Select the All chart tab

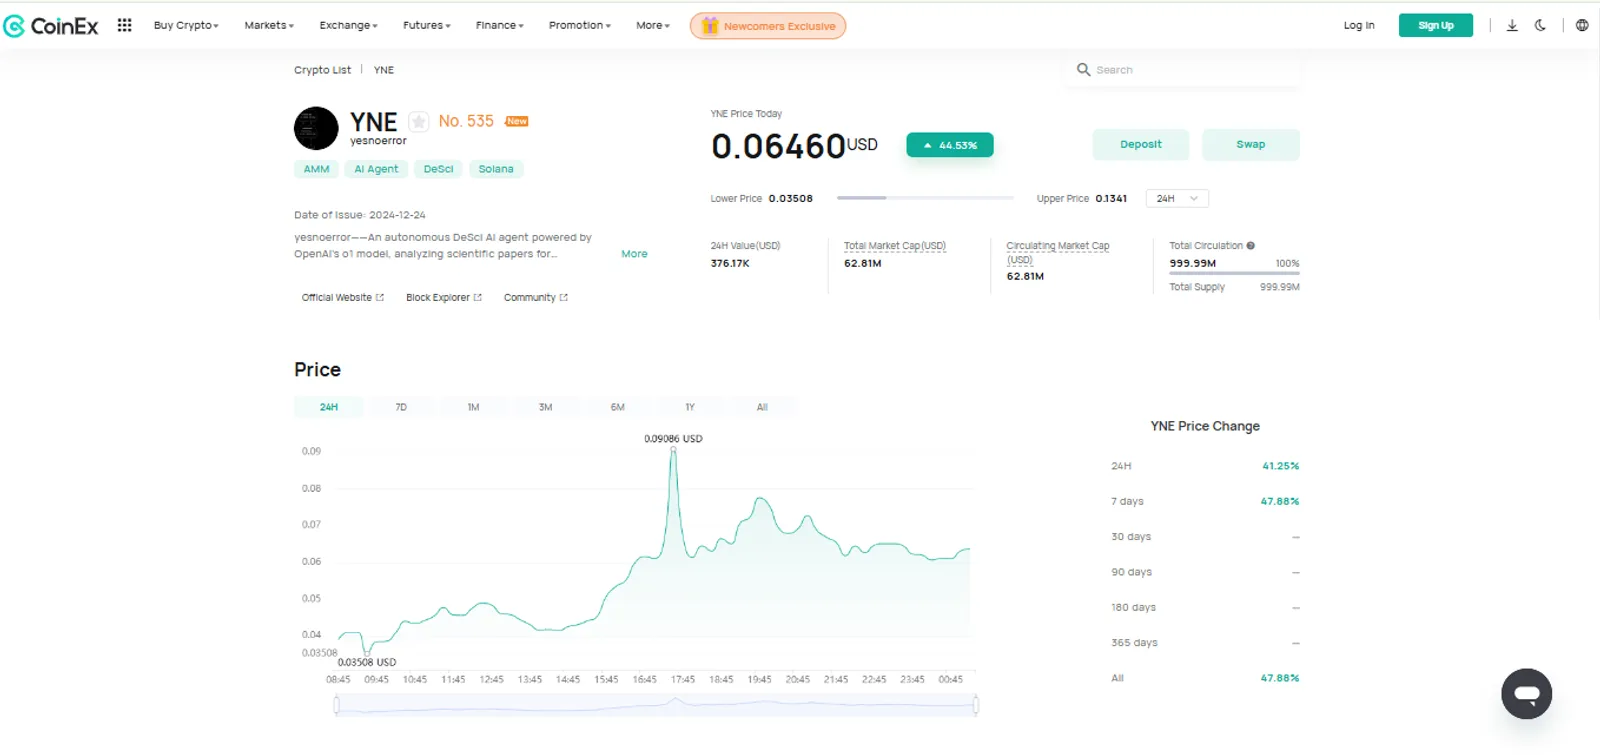click(762, 407)
